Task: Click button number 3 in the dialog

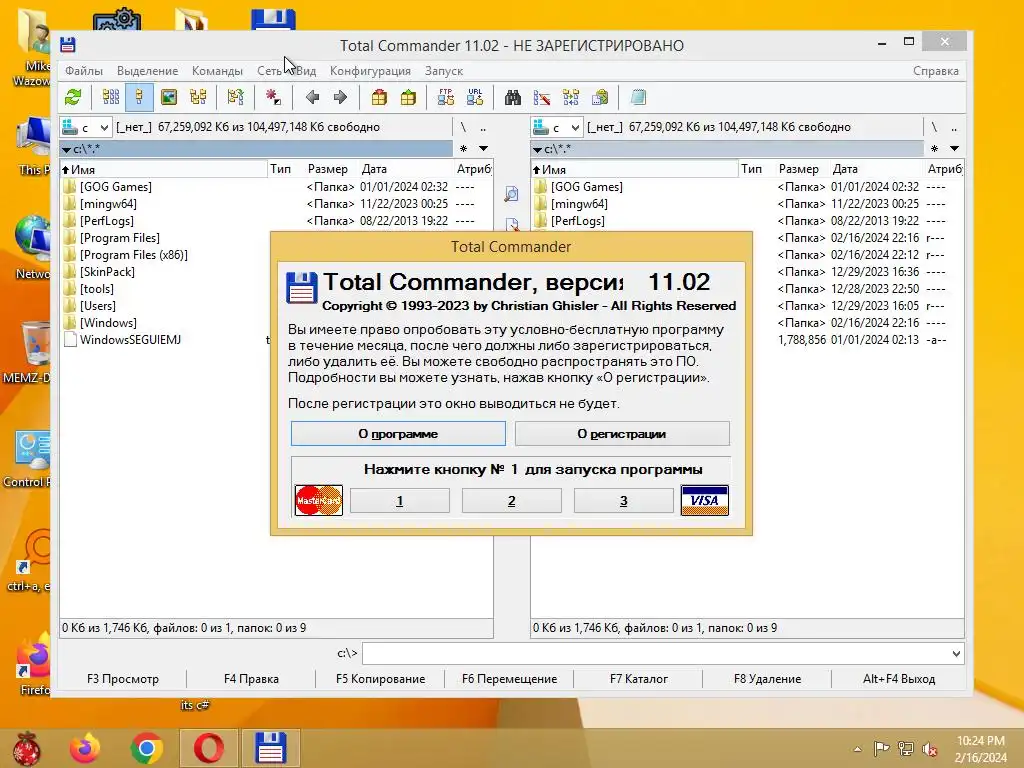Action: pos(624,501)
